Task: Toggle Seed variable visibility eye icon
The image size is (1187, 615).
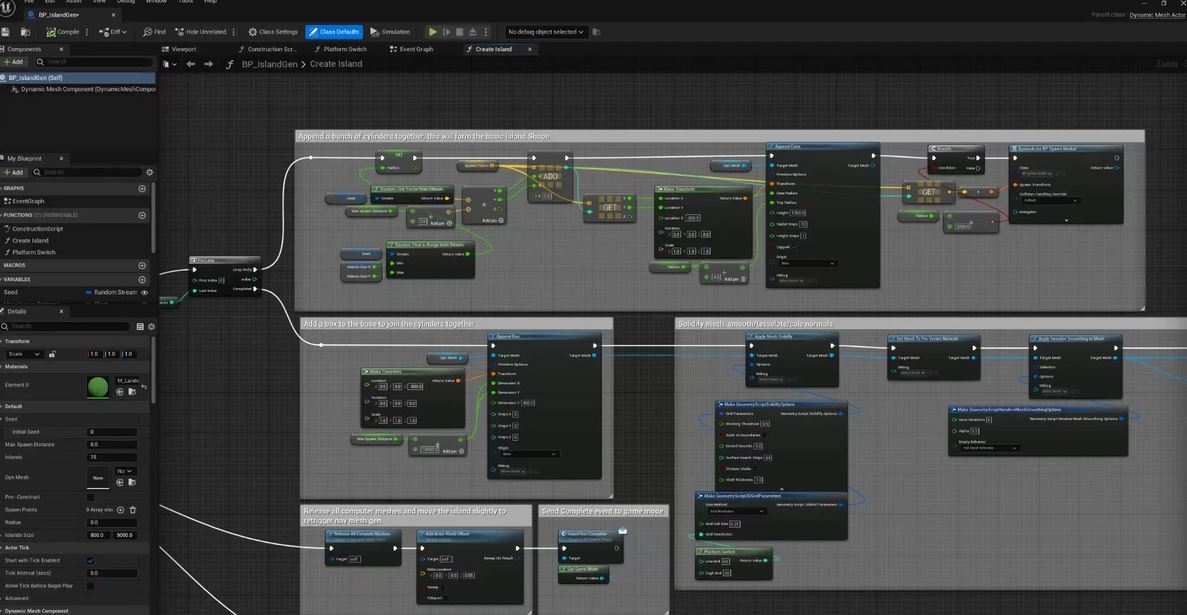Action: click(x=145, y=293)
